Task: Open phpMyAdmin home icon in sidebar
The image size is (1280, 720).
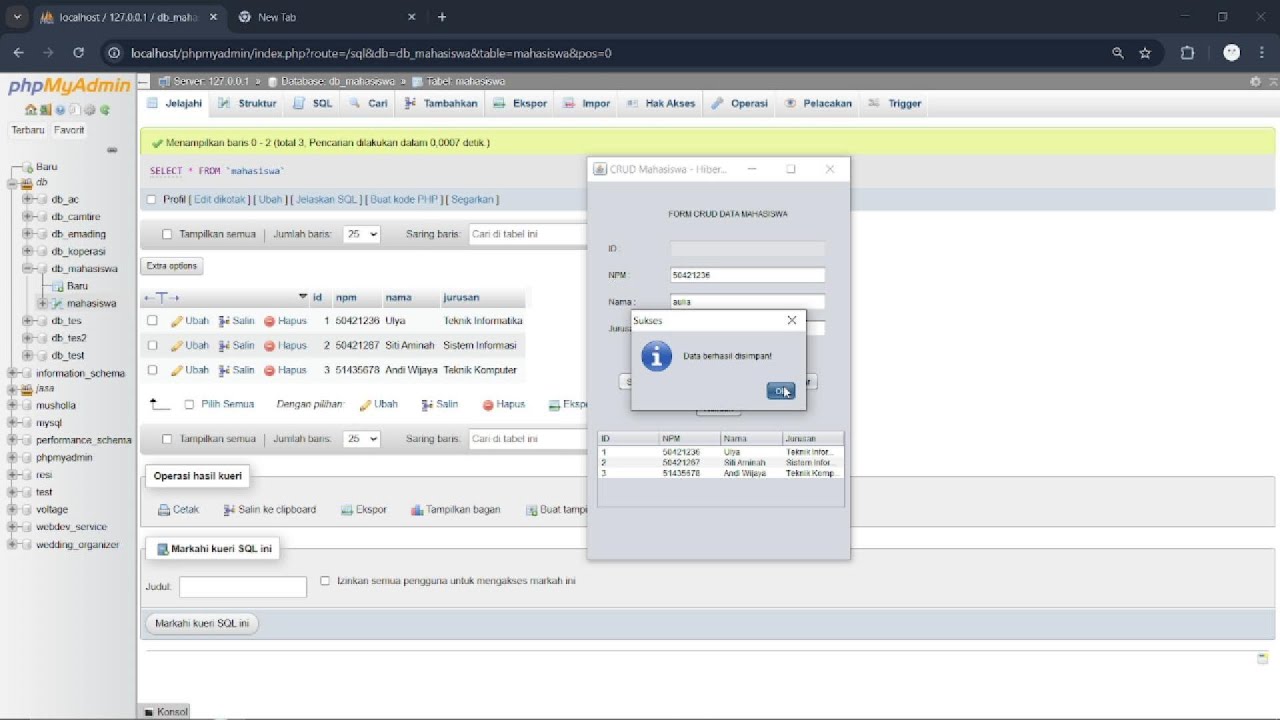Action: pos(31,110)
